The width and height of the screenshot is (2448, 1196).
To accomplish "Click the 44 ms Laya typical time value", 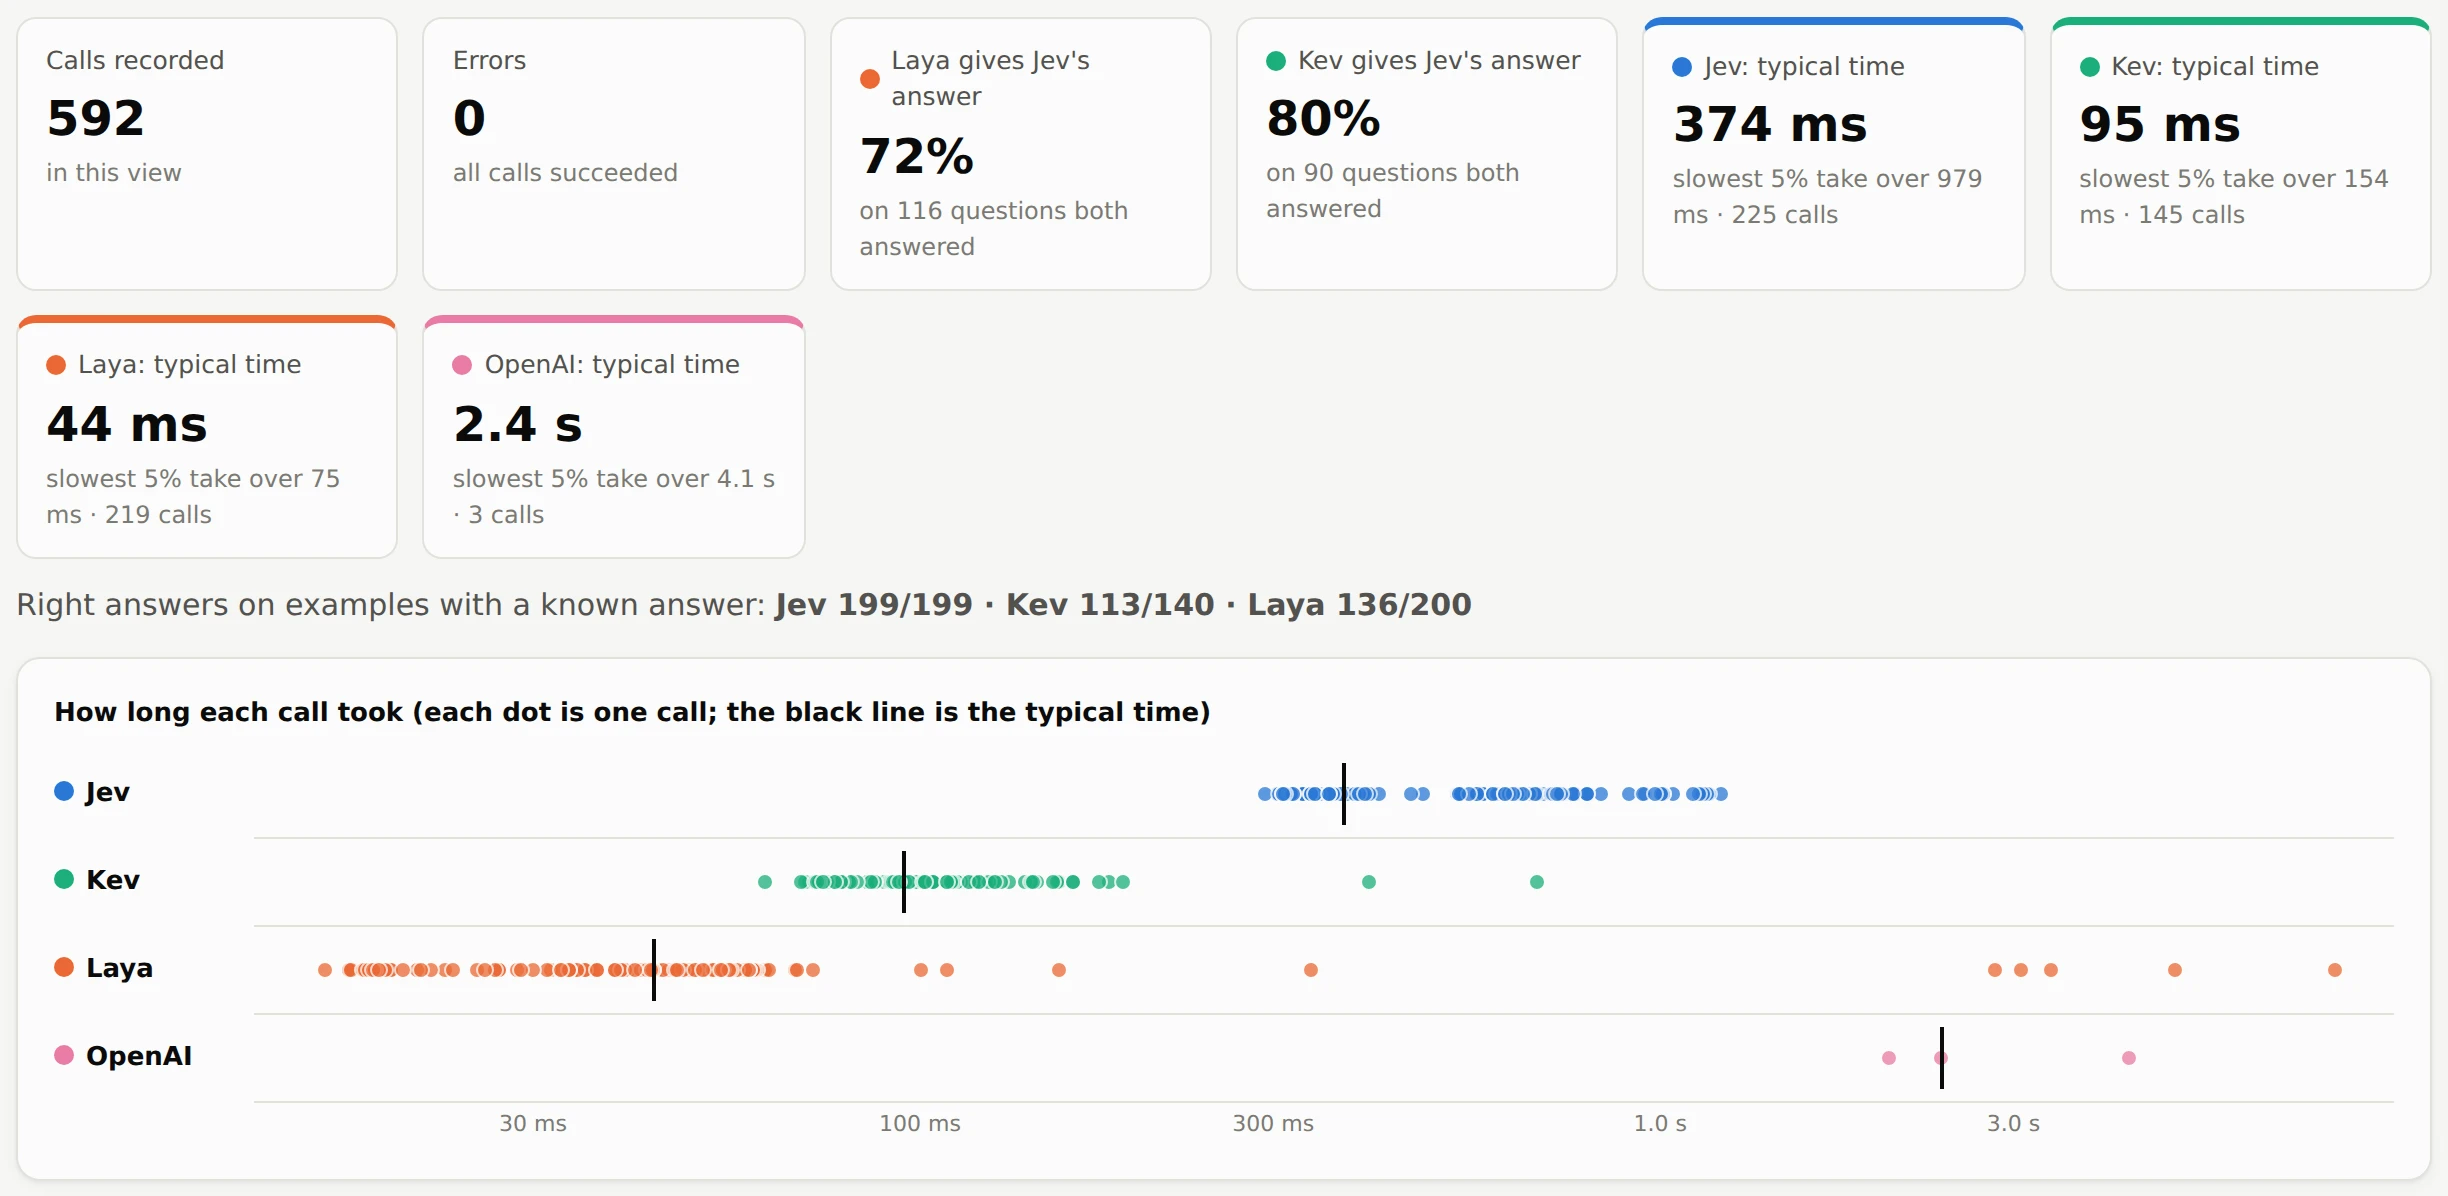I will (x=127, y=424).
